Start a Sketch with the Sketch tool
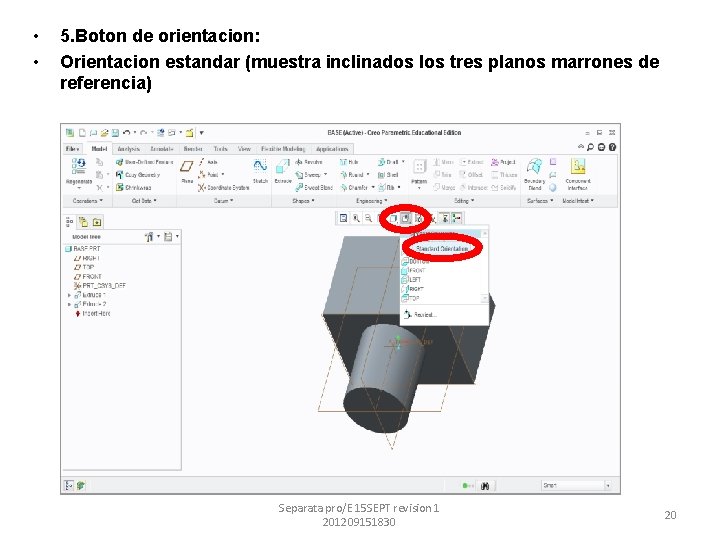Image resolution: width=720 pixels, height=540 pixels. pos(260,171)
